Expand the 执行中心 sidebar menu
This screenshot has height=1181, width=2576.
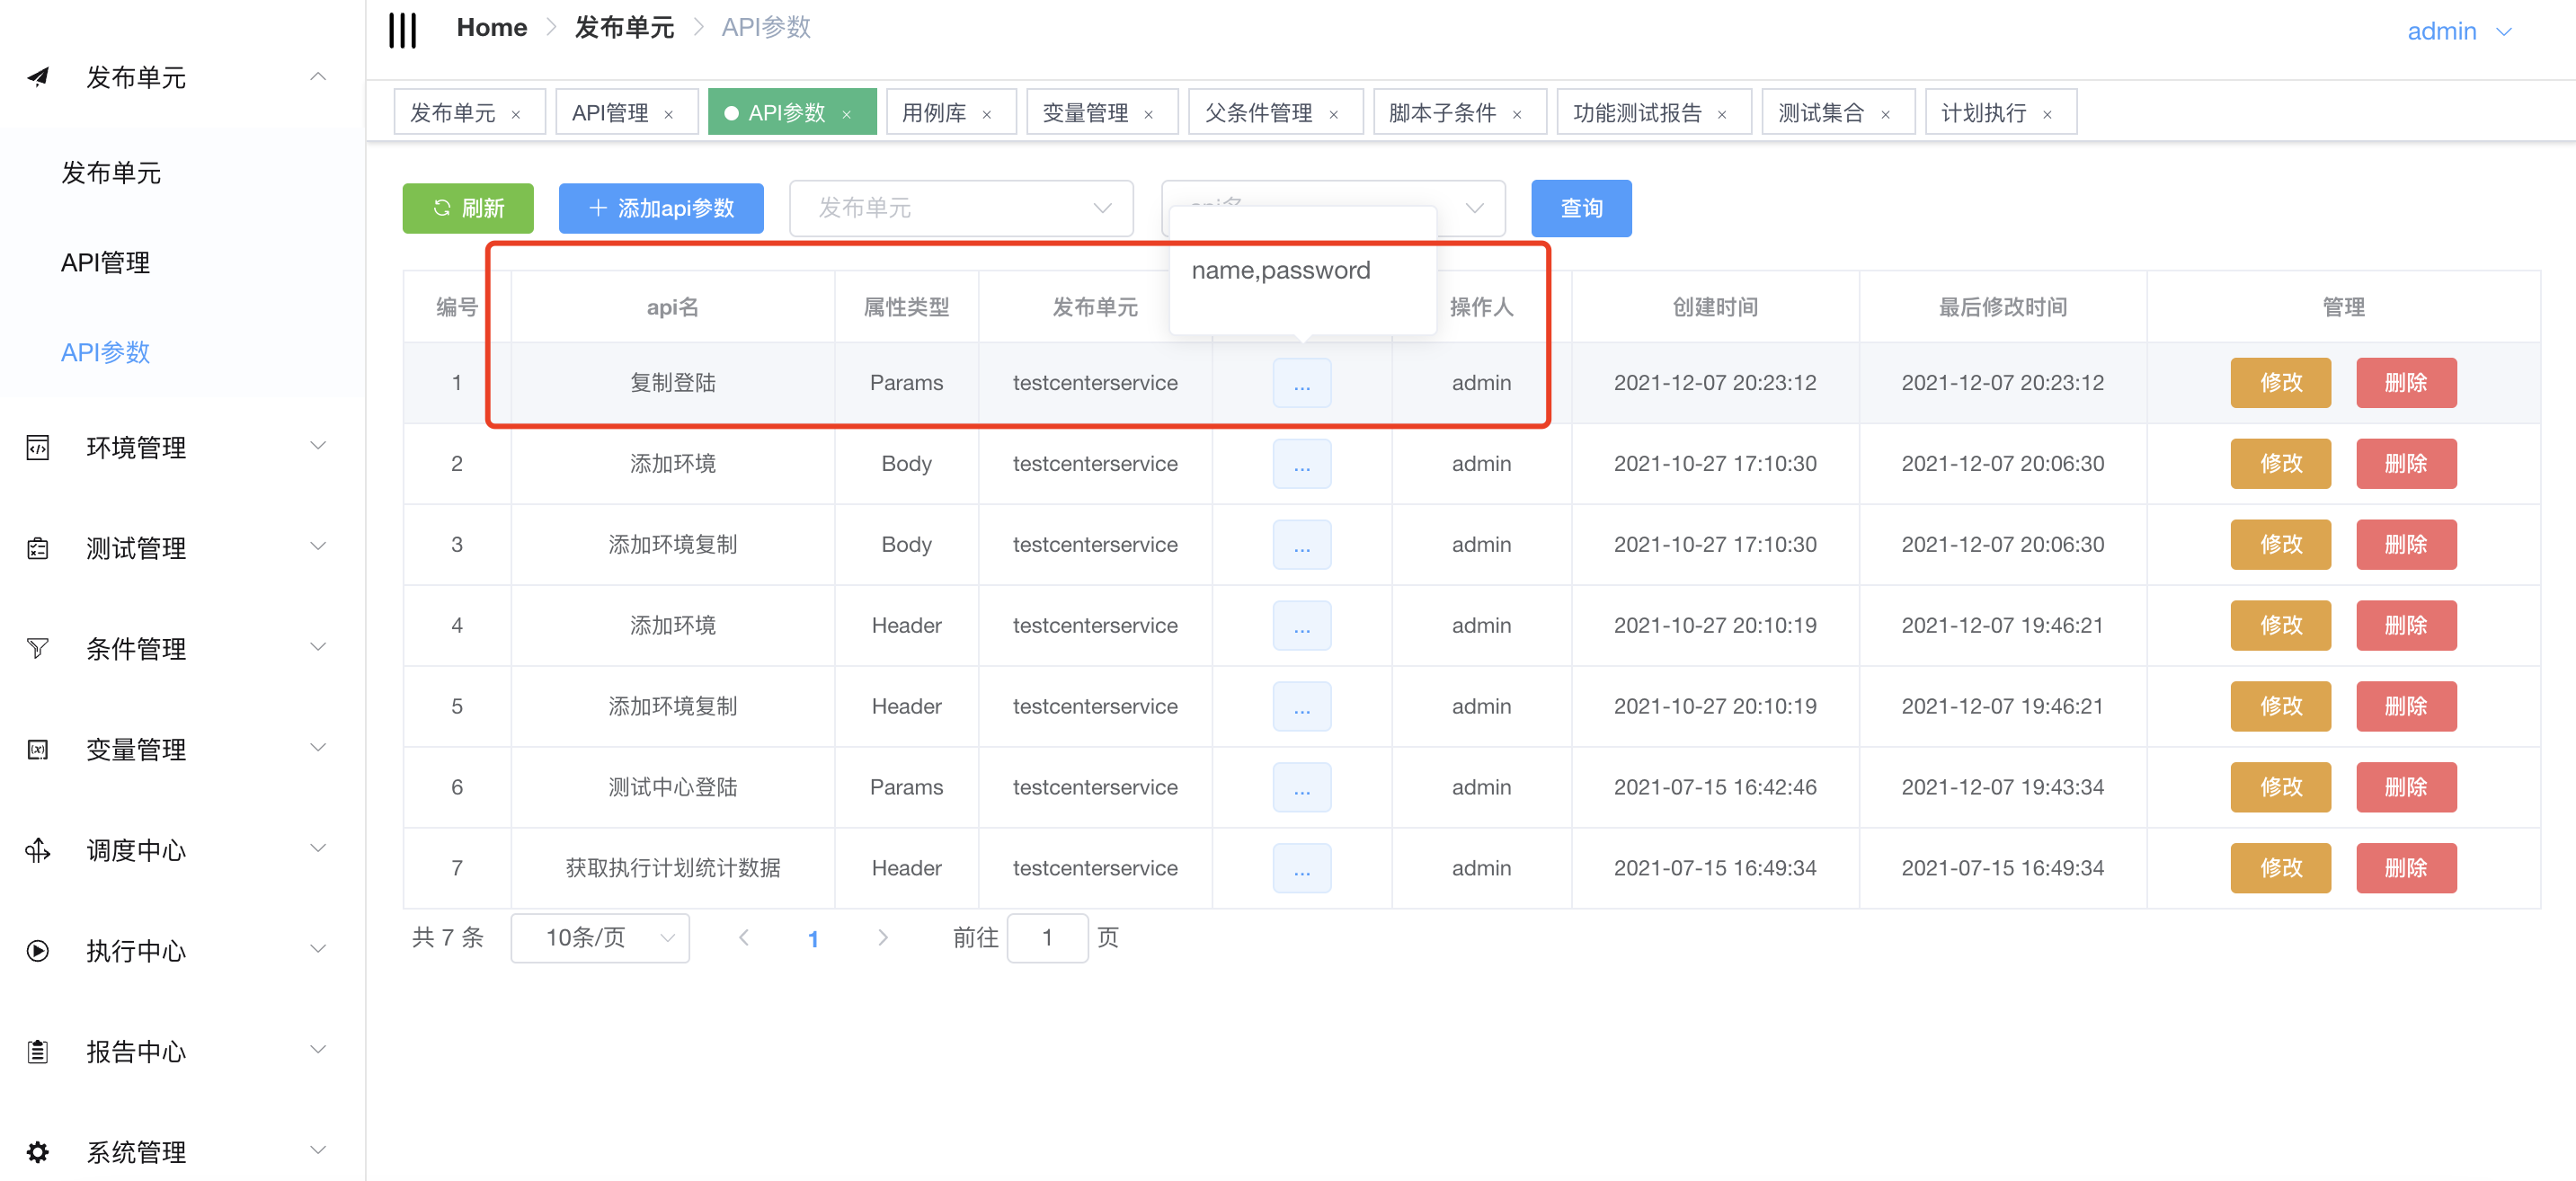[x=318, y=949]
